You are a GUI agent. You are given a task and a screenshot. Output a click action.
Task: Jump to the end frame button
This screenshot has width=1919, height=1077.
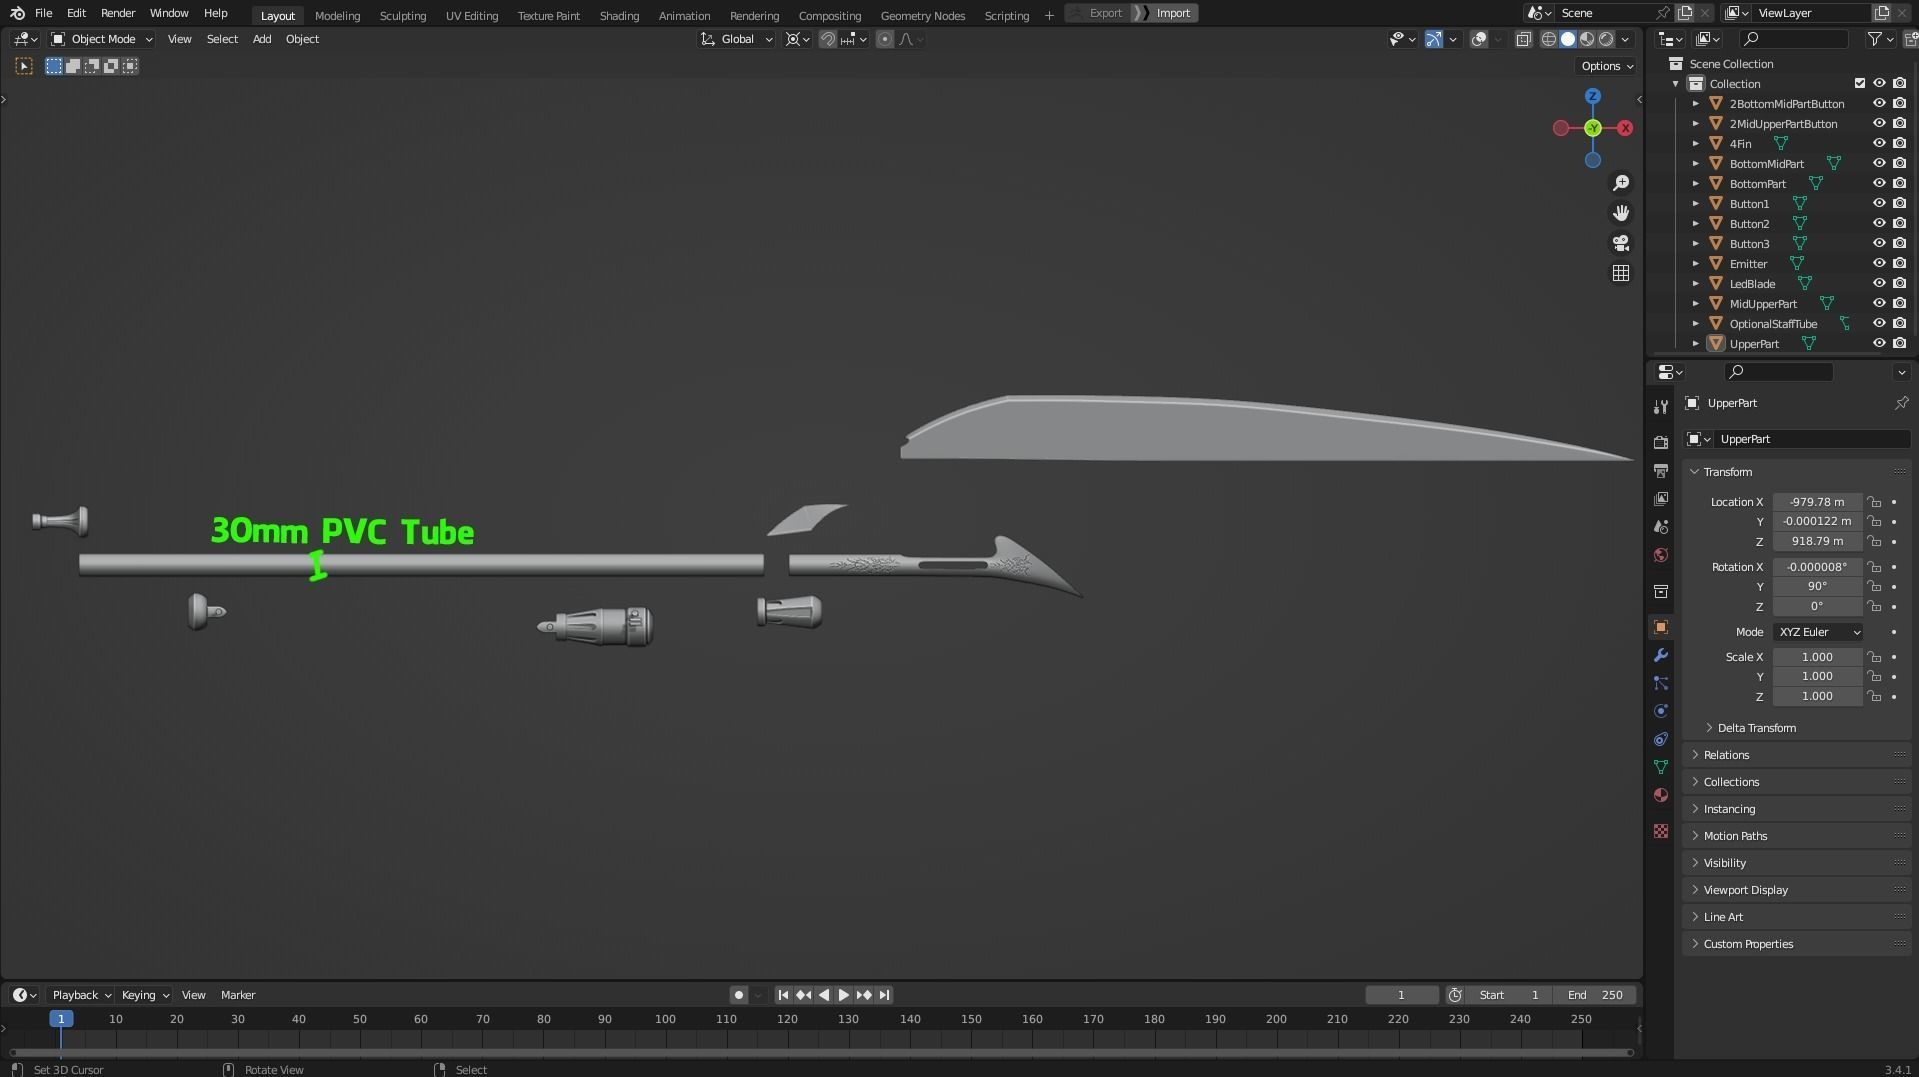[x=884, y=995]
